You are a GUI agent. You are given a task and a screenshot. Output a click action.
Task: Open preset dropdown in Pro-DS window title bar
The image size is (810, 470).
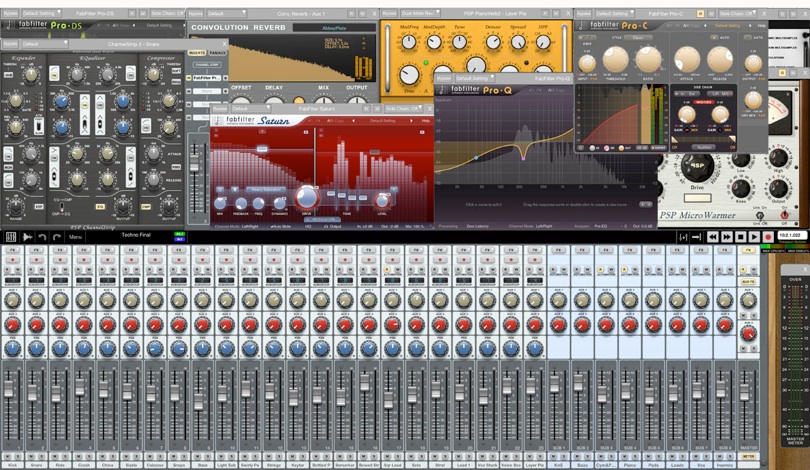point(41,13)
